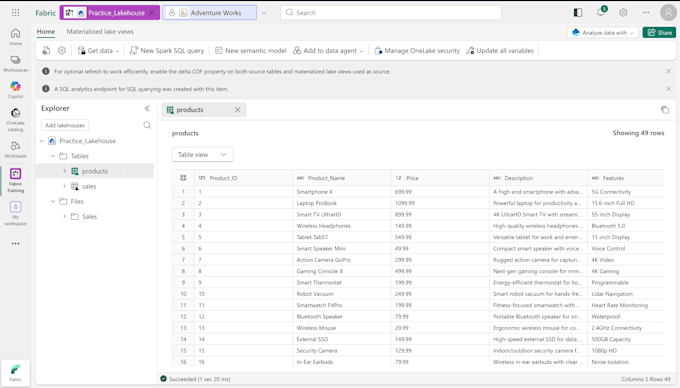Click the table grid select-all icon

183,178
